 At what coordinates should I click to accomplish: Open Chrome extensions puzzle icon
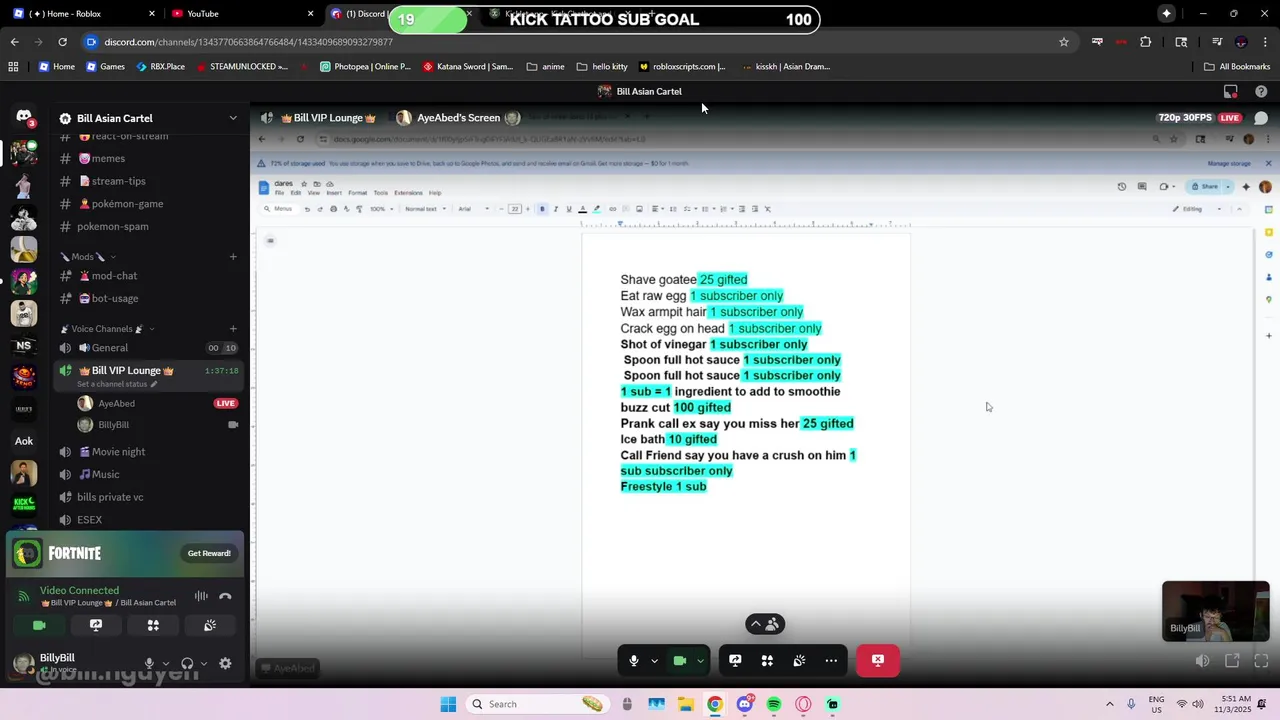coord(1146,42)
